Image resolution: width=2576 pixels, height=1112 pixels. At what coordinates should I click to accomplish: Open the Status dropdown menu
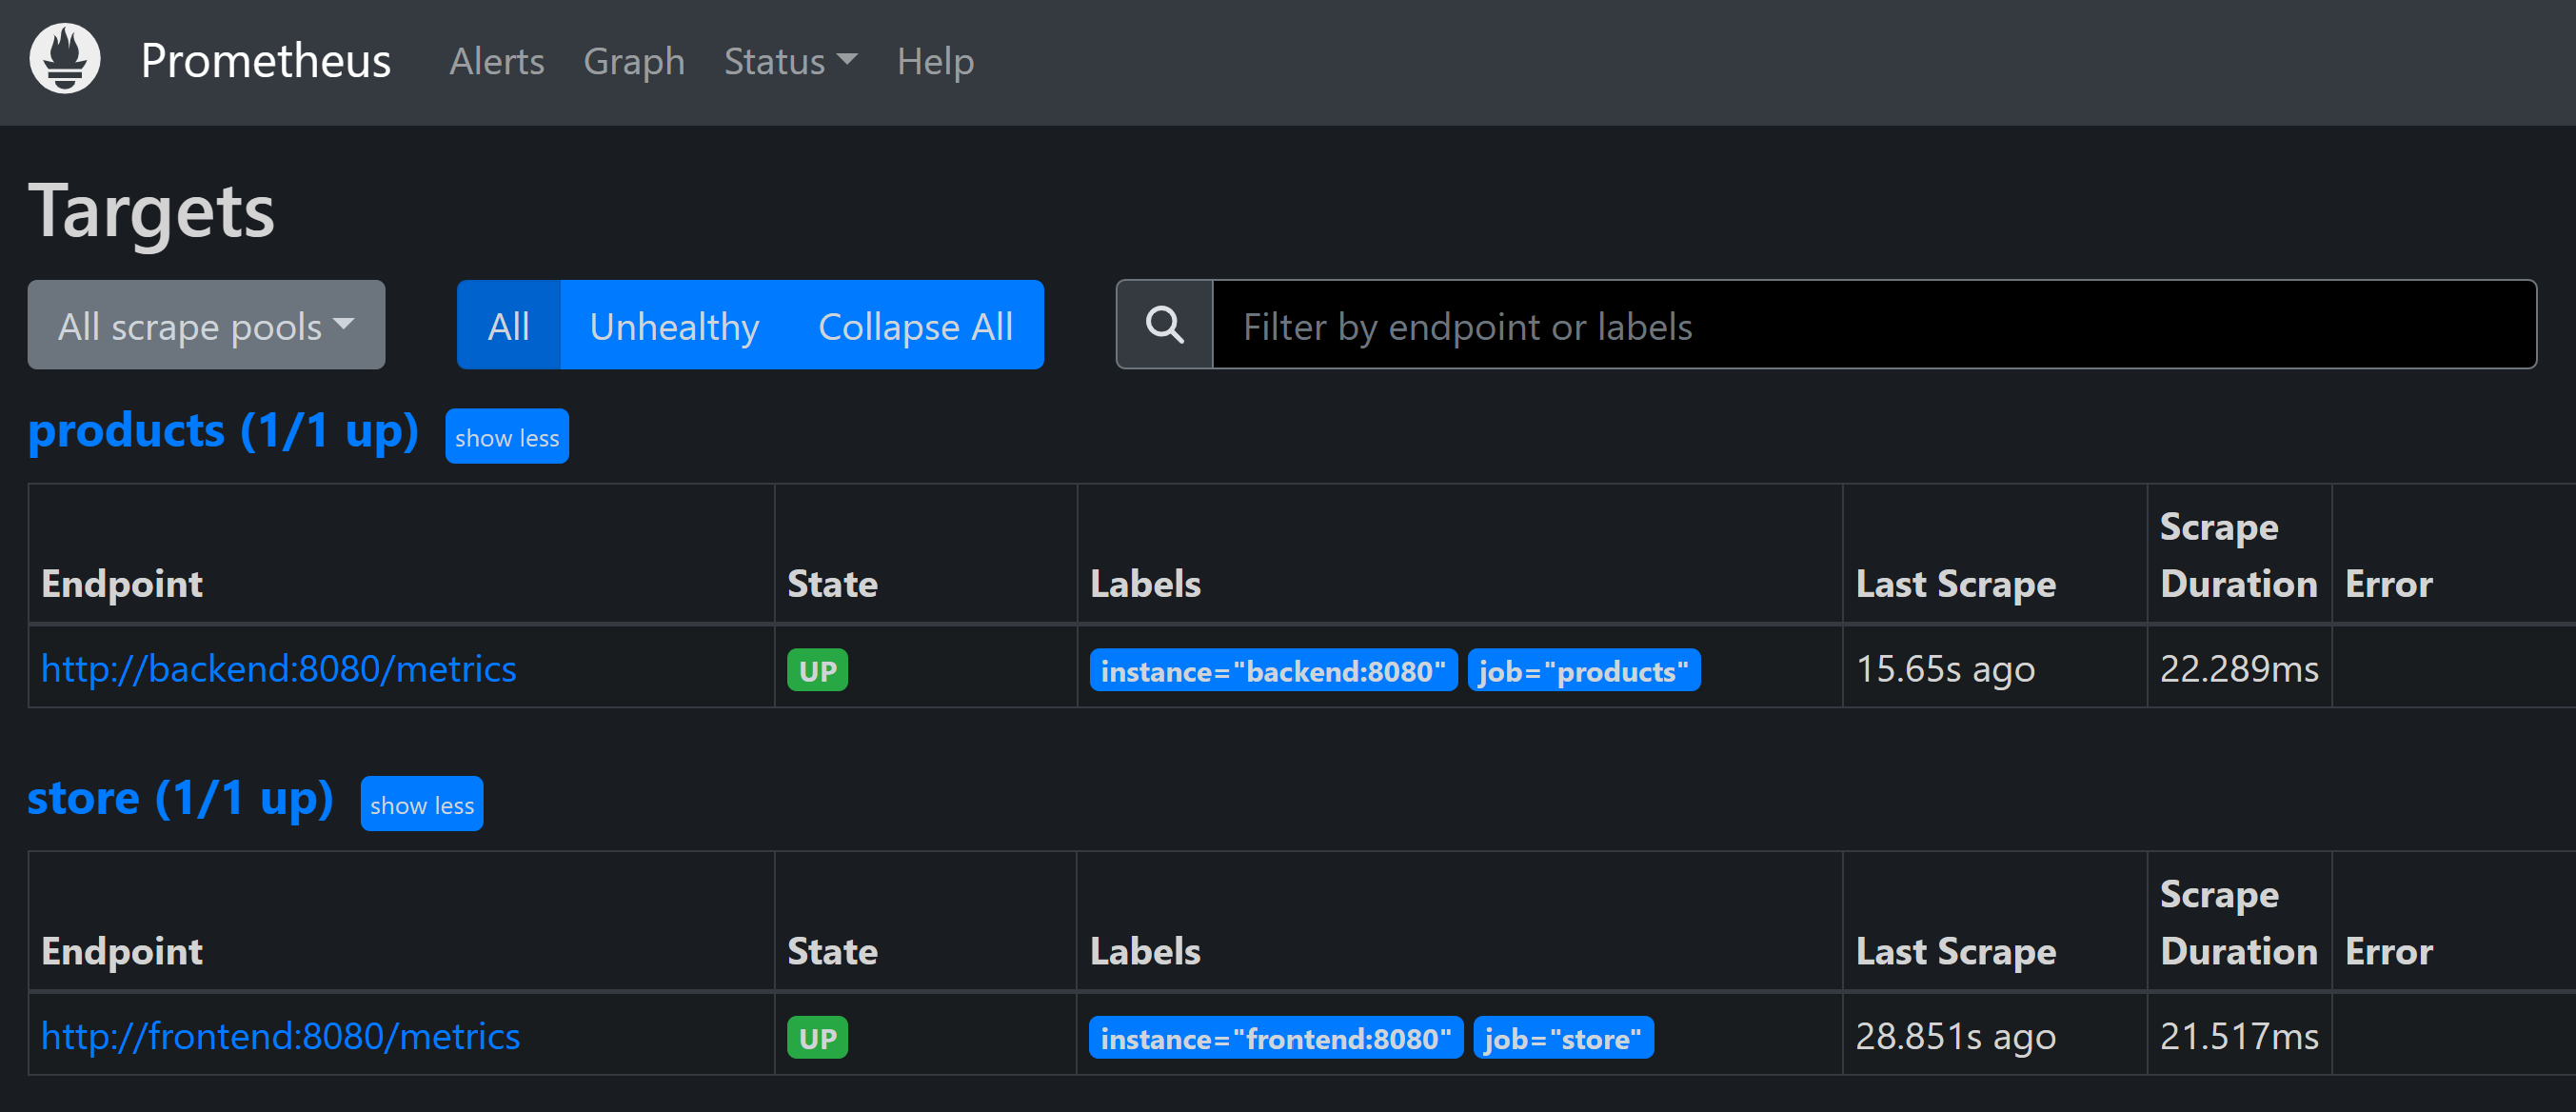click(789, 62)
